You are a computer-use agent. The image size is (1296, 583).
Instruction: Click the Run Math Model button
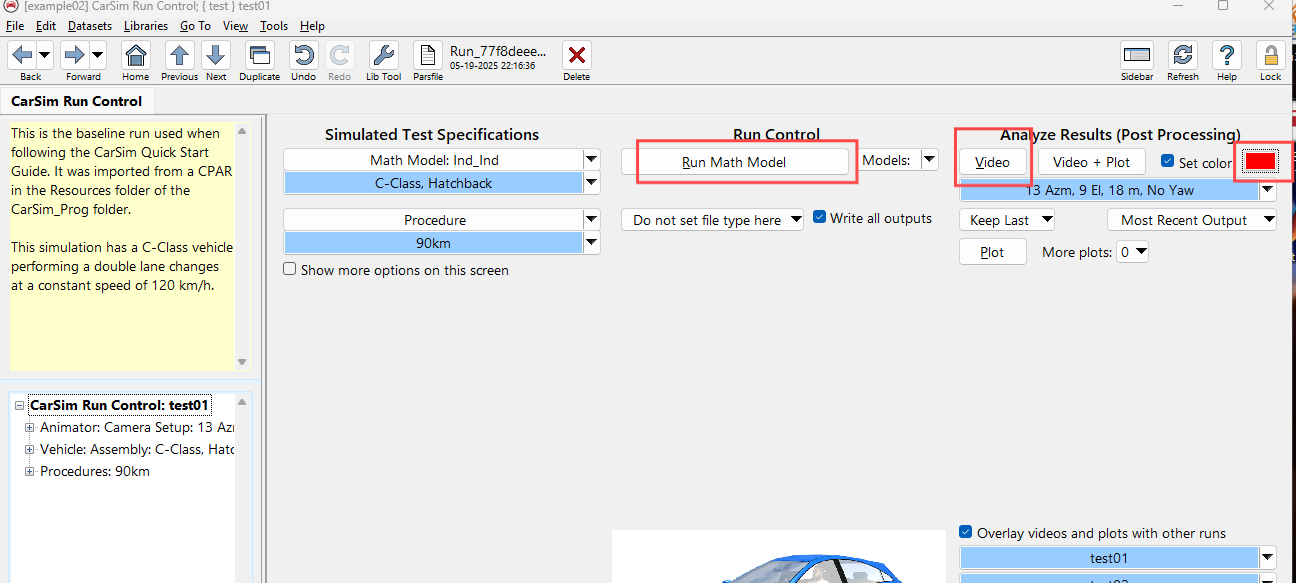click(735, 162)
